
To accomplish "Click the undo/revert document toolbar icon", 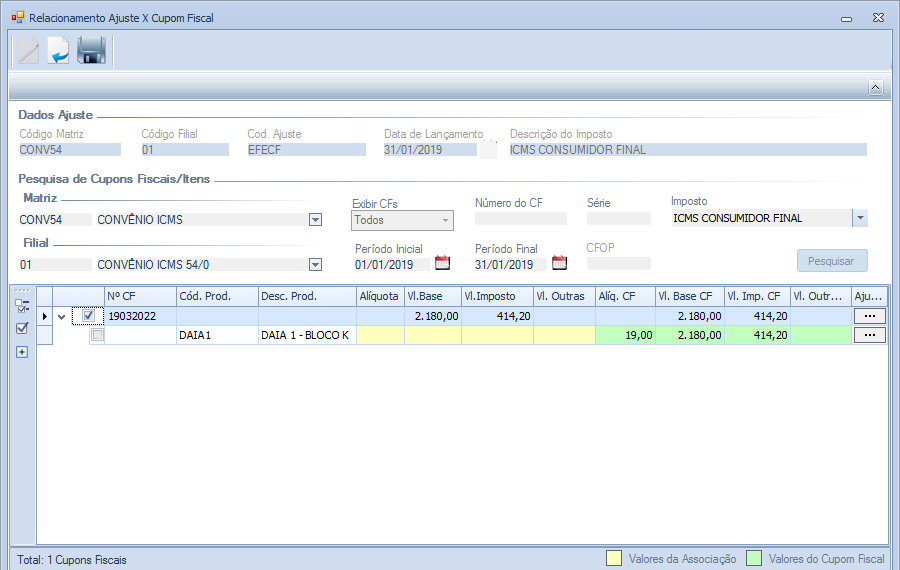I will [x=59, y=50].
